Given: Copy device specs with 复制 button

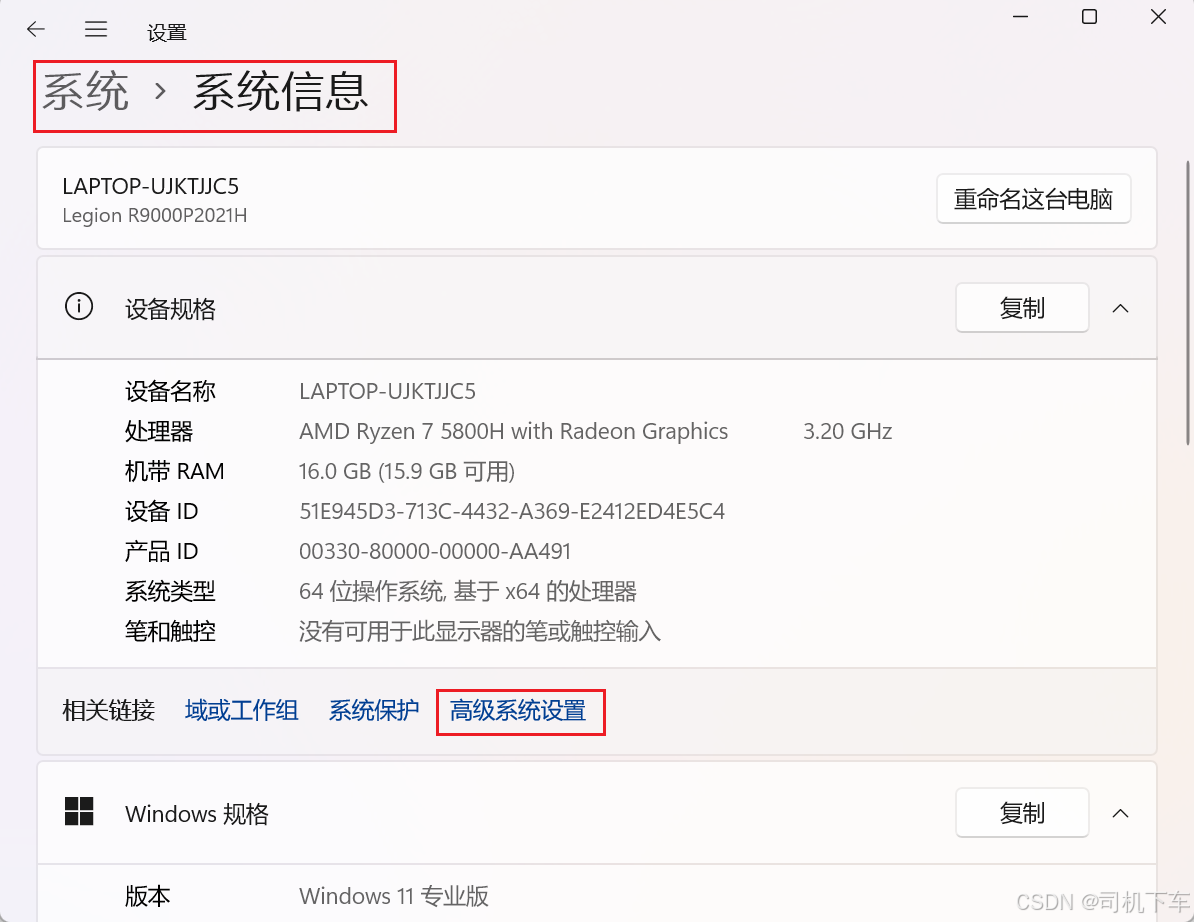Looking at the screenshot, I should click(1022, 308).
